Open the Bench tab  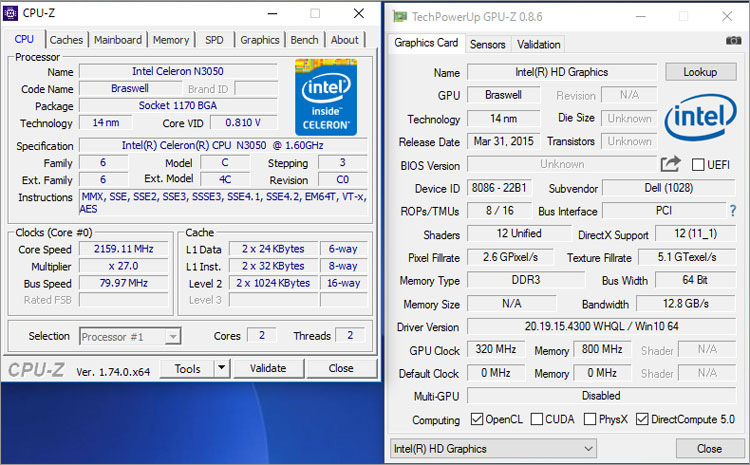tap(304, 40)
